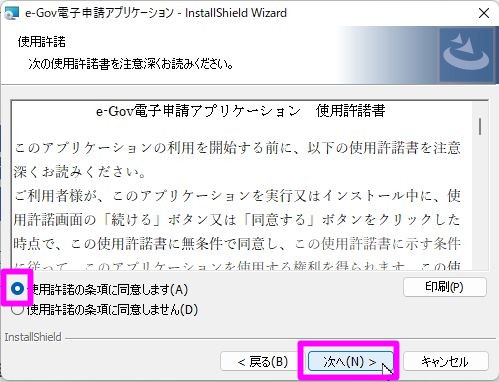The height and width of the screenshot is (382, 499).
Task: Click the license heading e-Gov電子申請アプリケーション 使用許諾書
Action: click(240, 111)
